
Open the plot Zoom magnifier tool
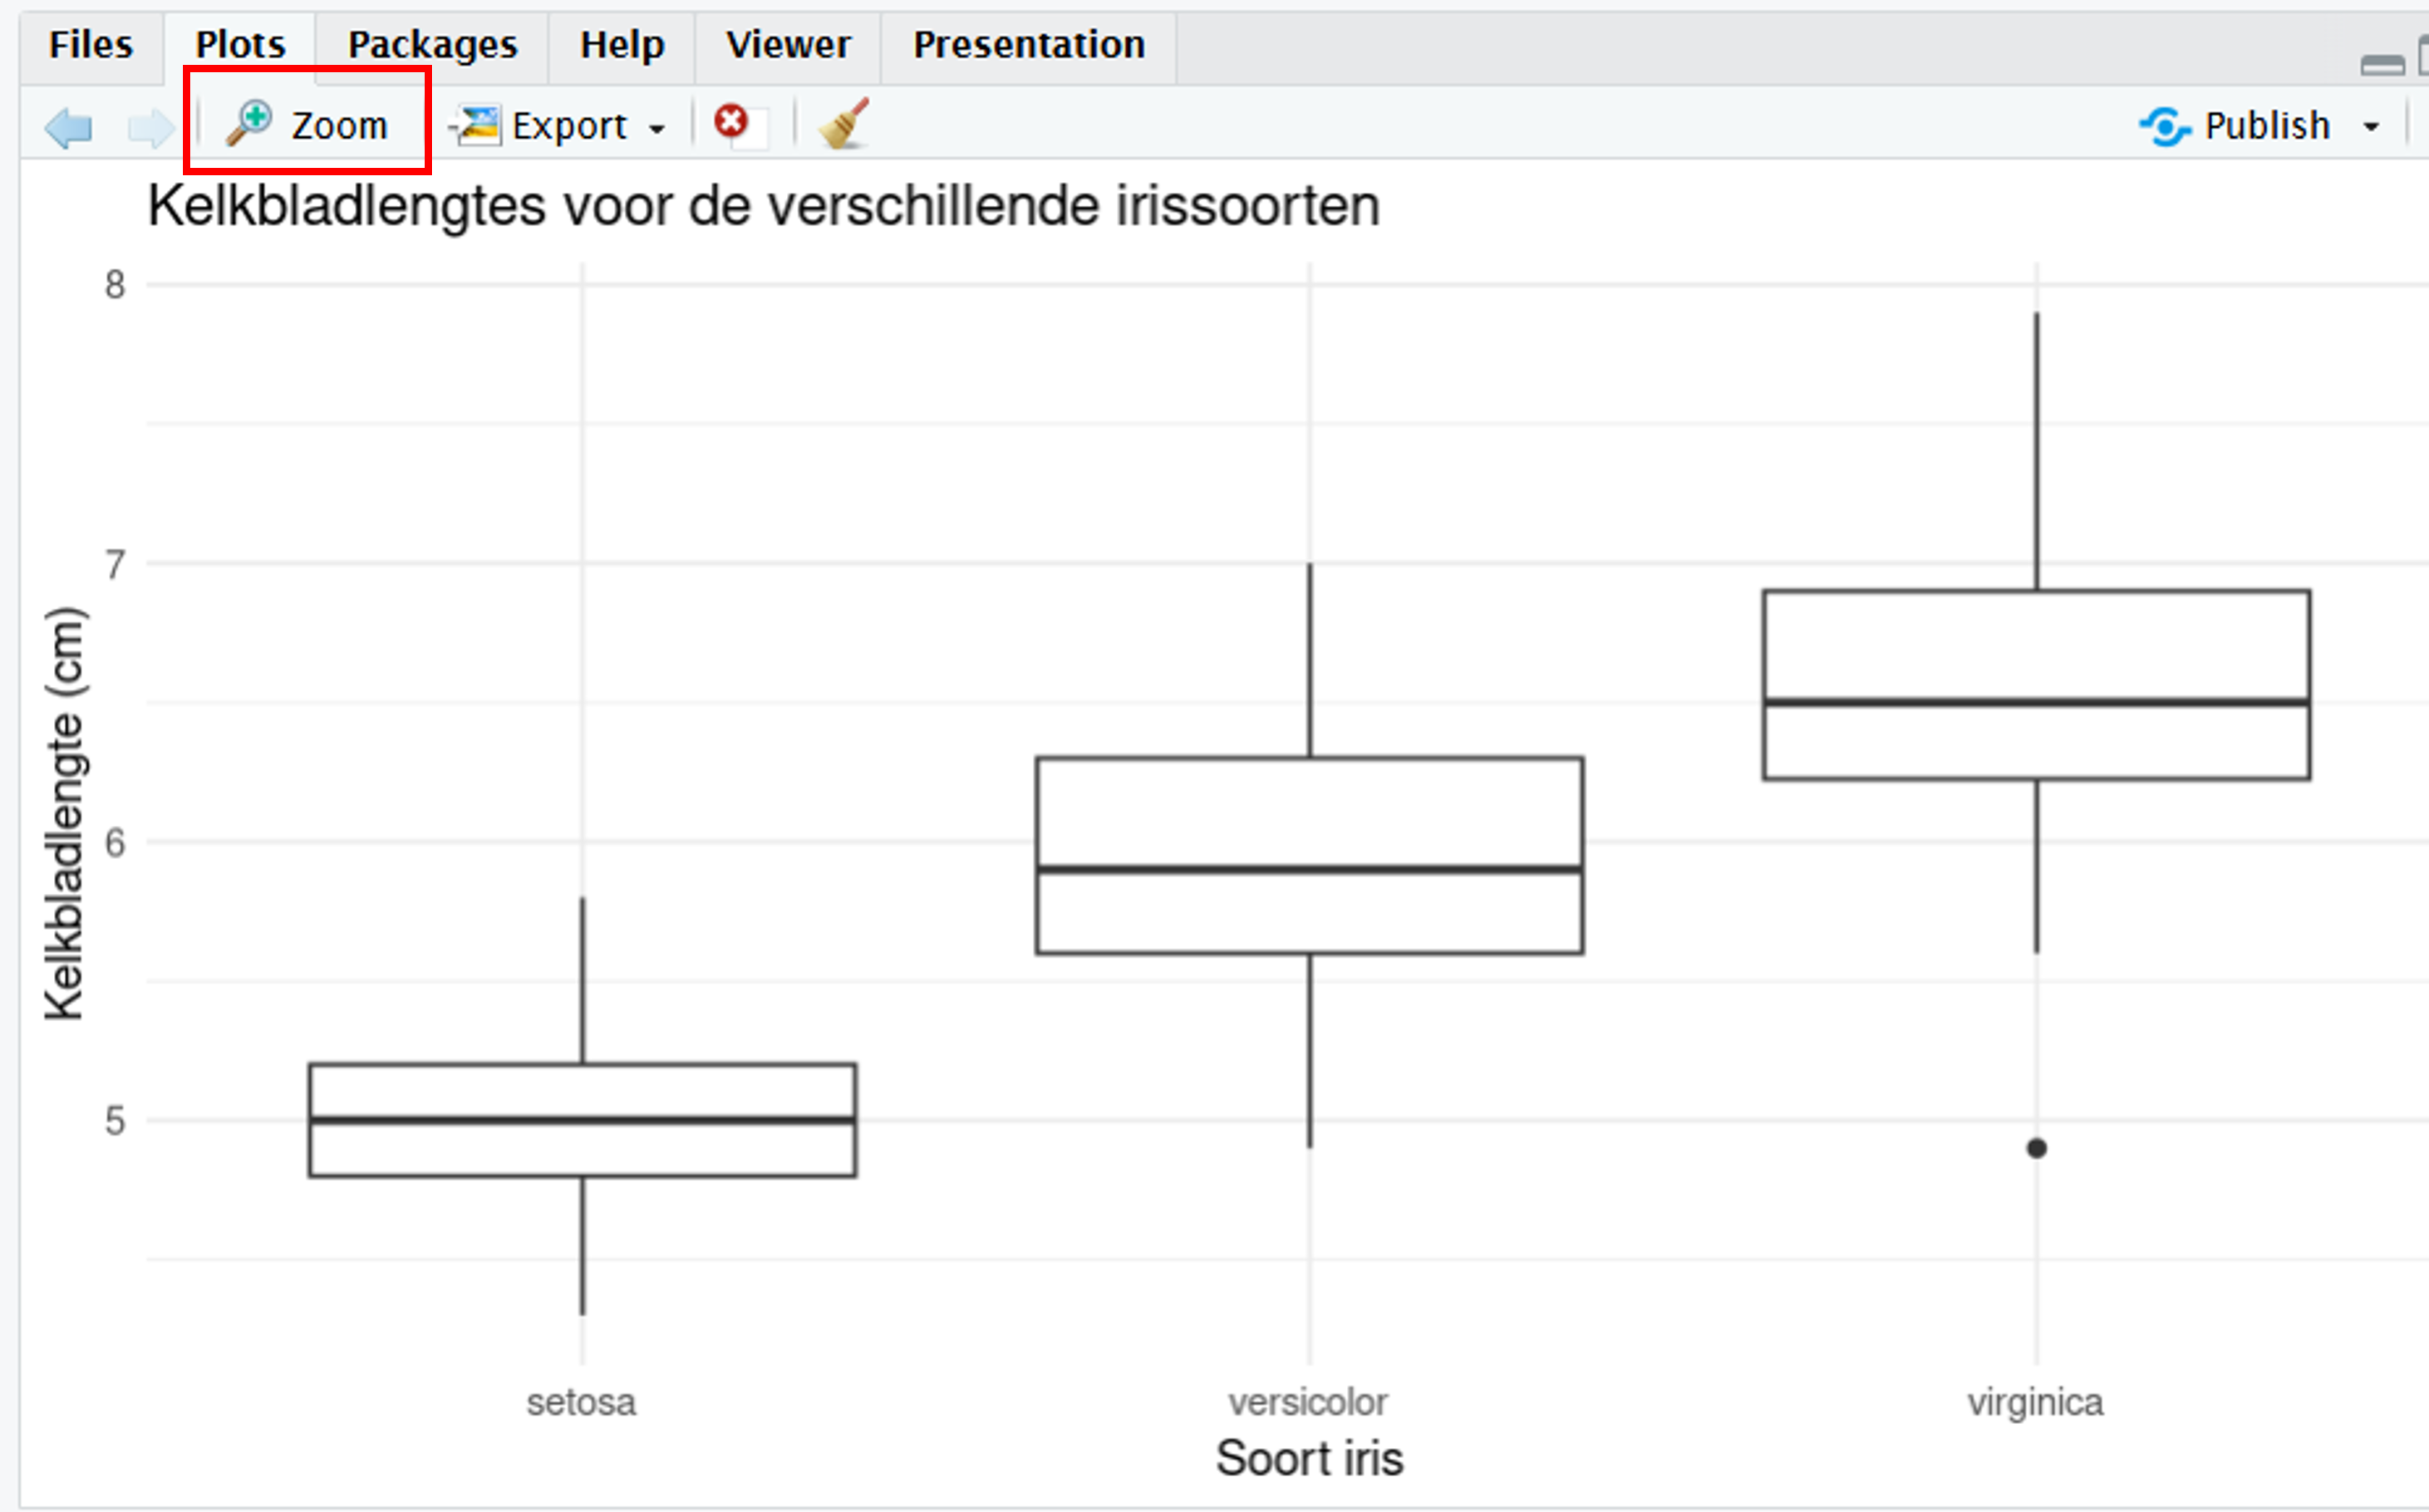coord(305,124)
